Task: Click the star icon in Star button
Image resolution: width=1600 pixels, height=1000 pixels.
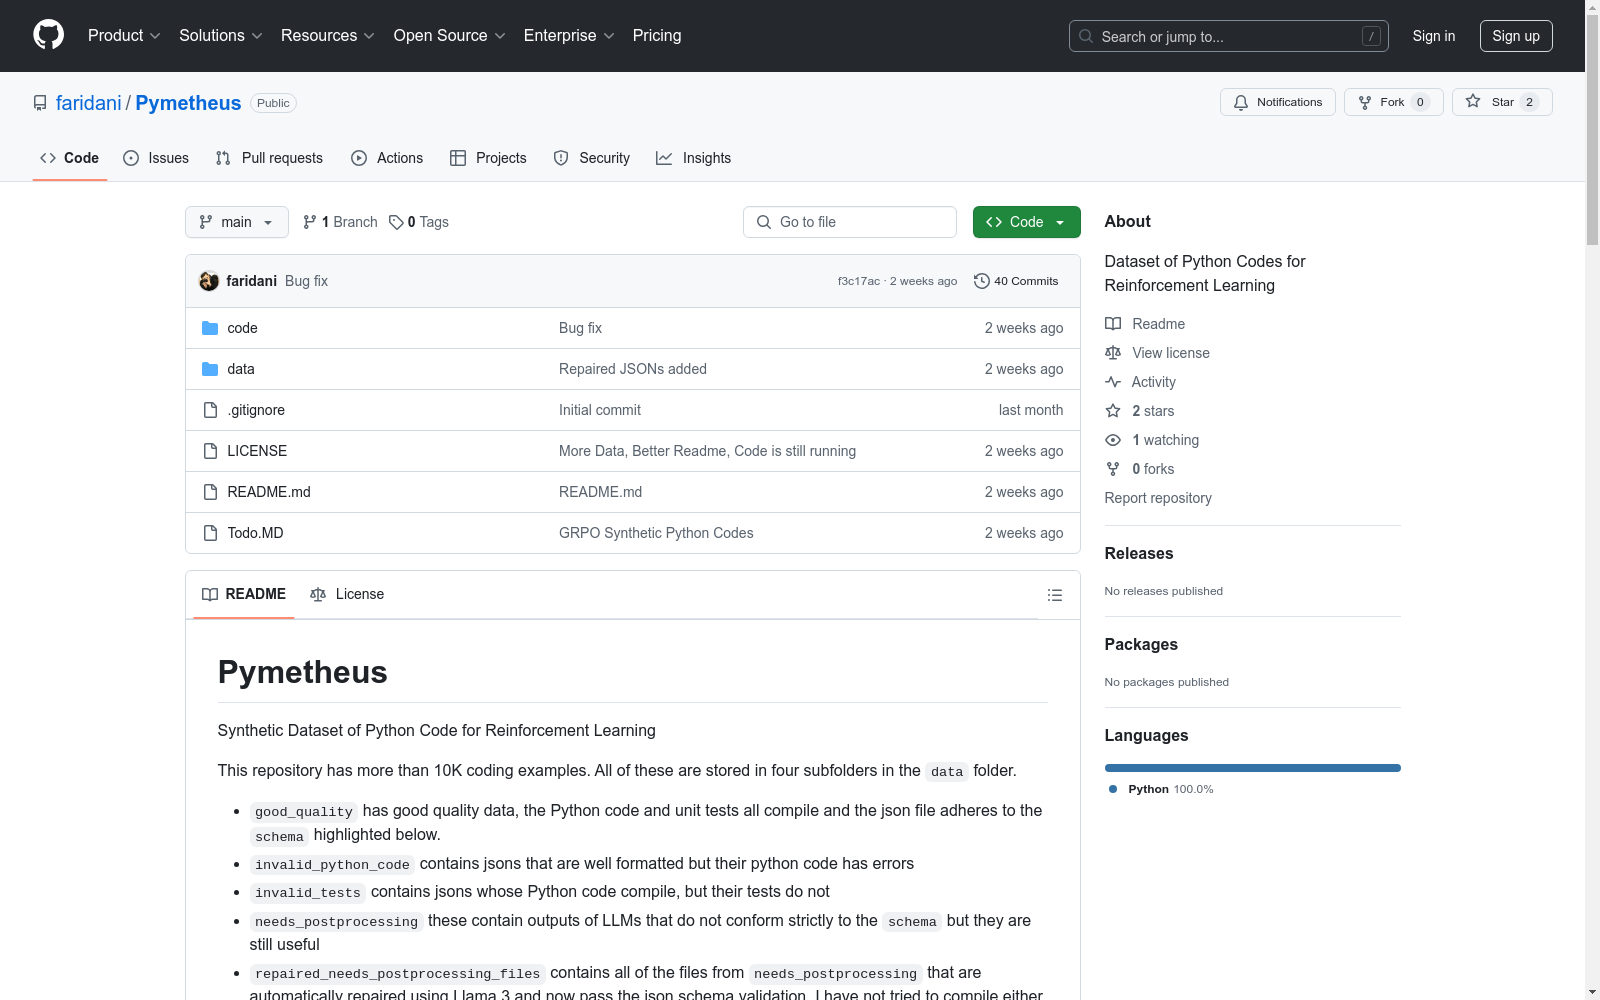Action: pyautogui.click(x=1473, y=101)
